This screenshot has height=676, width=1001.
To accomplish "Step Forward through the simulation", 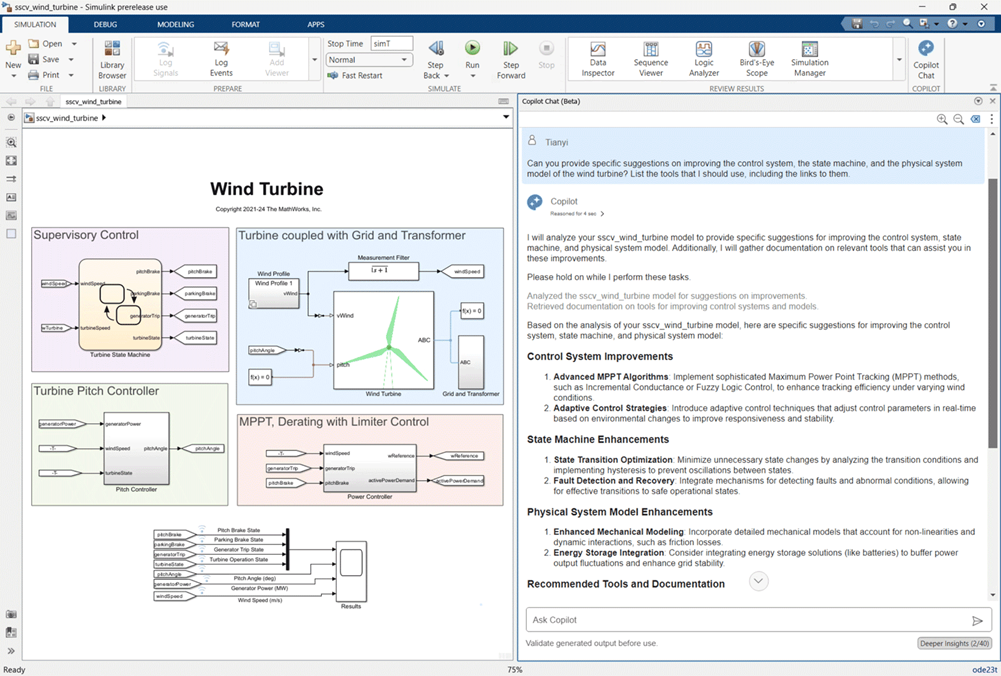I will [x=510, y=57].
